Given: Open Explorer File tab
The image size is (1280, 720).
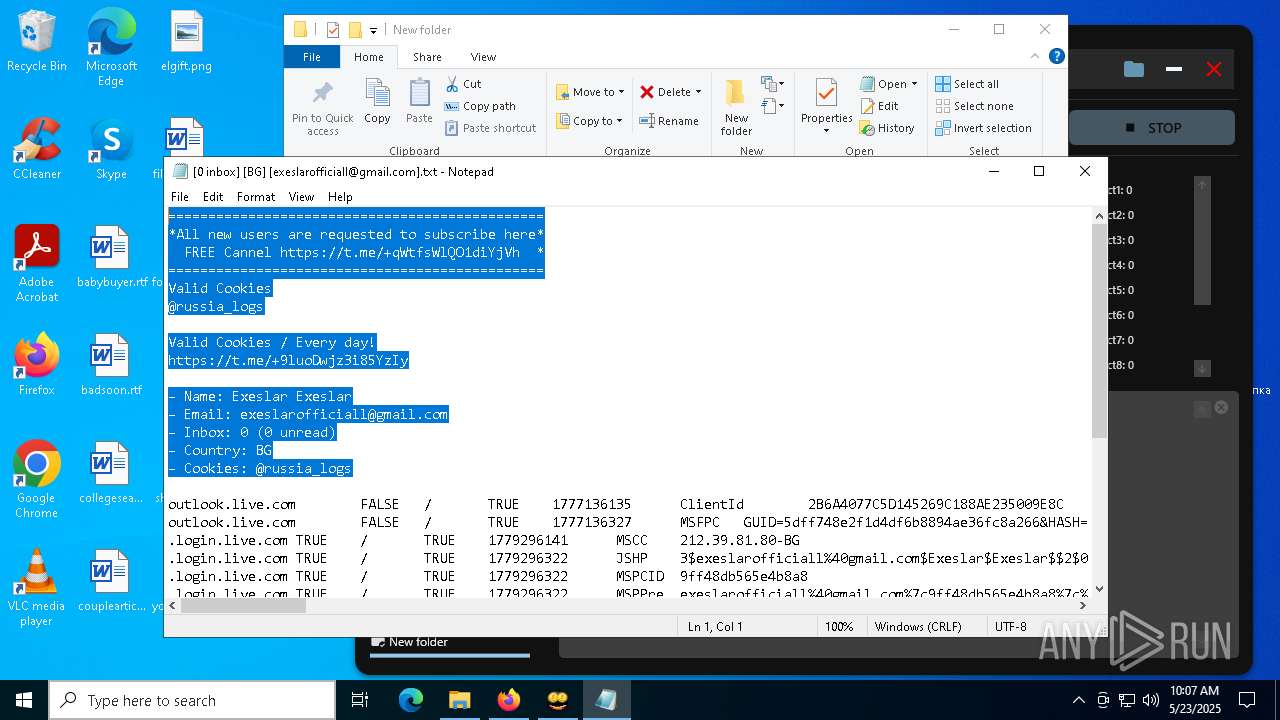Looking at the screenshot, I should tap(312, 57).
